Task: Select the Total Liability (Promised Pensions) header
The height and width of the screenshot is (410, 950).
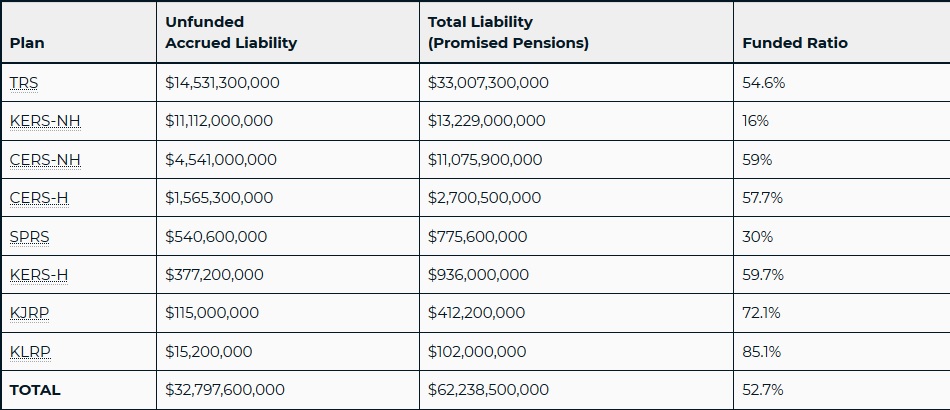Action: pos(508,32)
